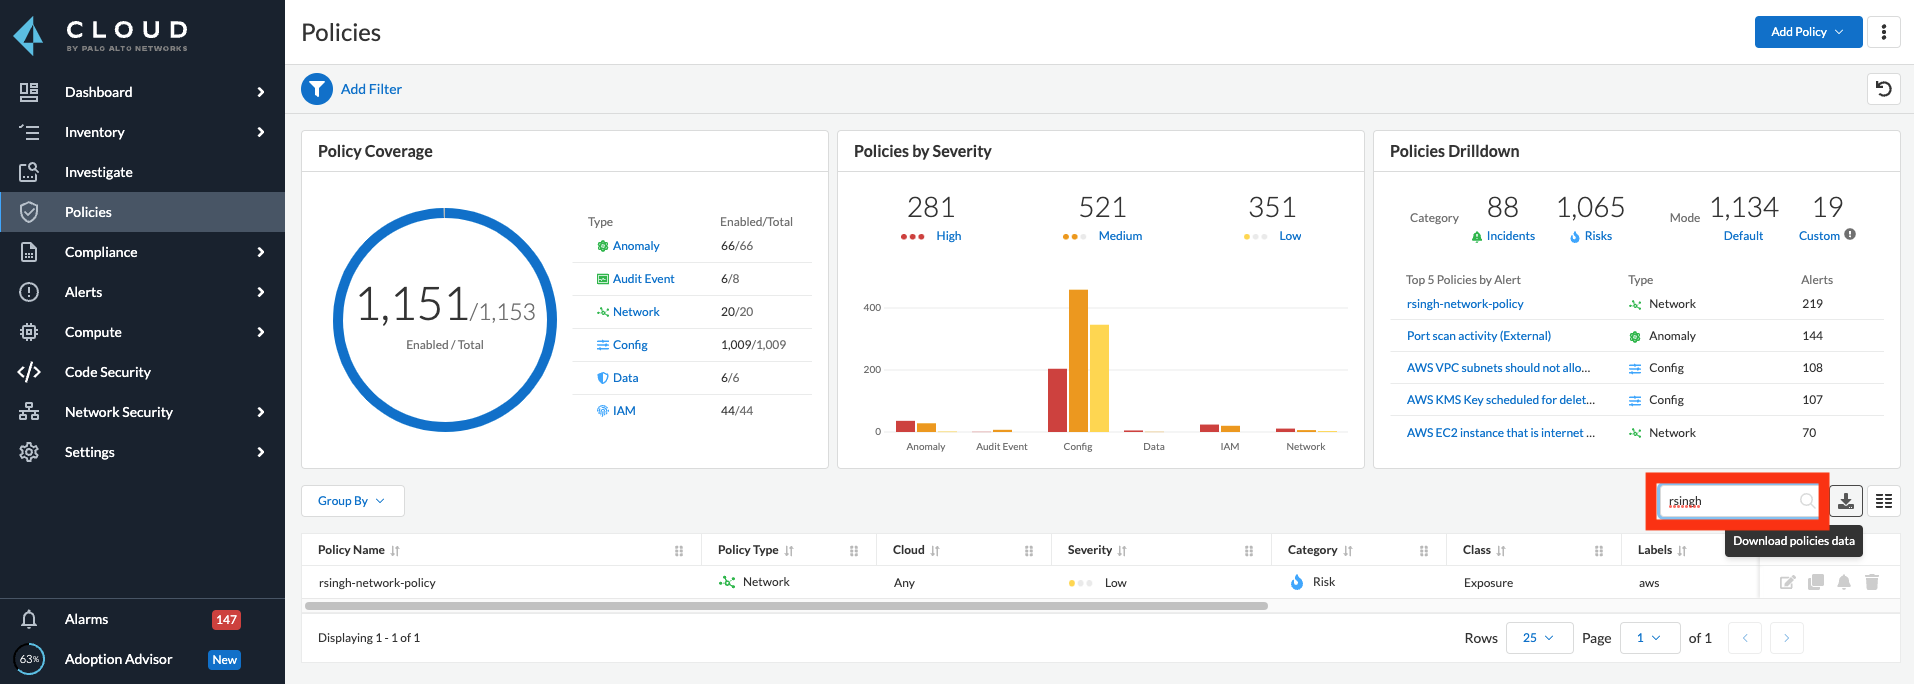Open the three-dot menu beside Add Policy
The width and height of the screenshot is (1914, 684).
pyautogui.click(x=1884, y=32)
